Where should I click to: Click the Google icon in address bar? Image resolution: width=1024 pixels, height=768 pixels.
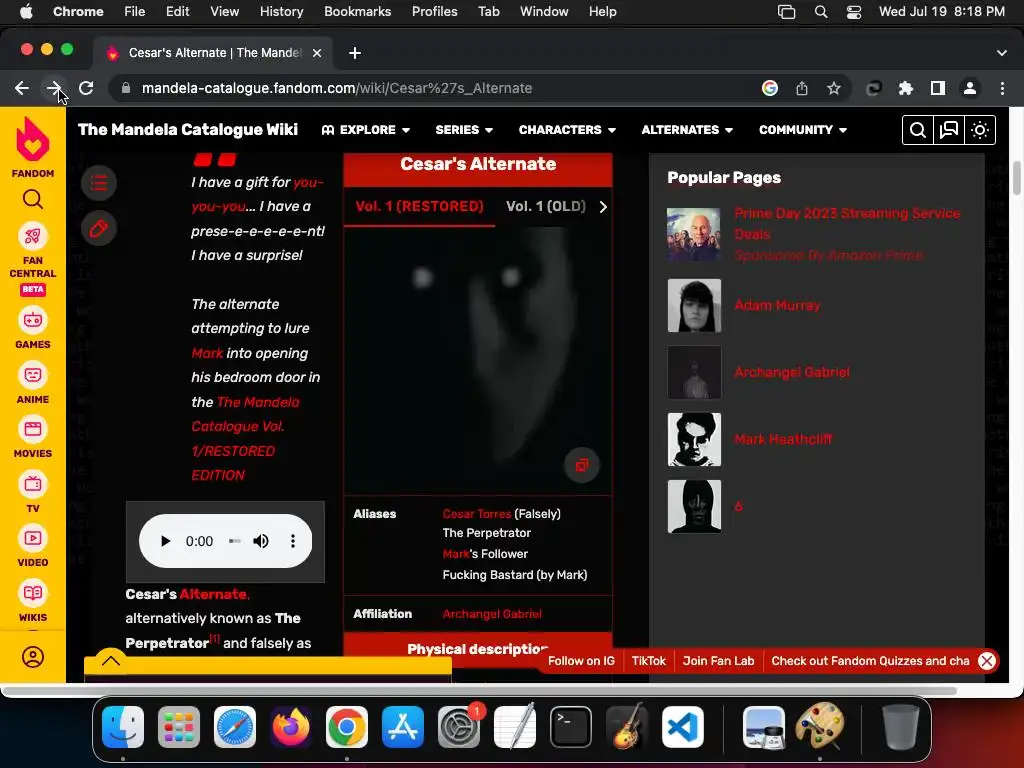770,88
